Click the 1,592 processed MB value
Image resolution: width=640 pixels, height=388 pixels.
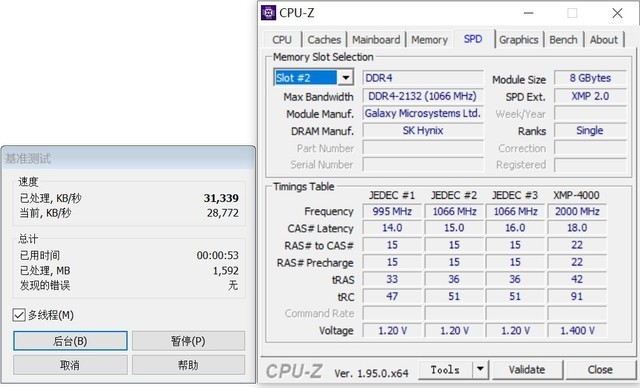pyautogui.click(x=226, y=270)
